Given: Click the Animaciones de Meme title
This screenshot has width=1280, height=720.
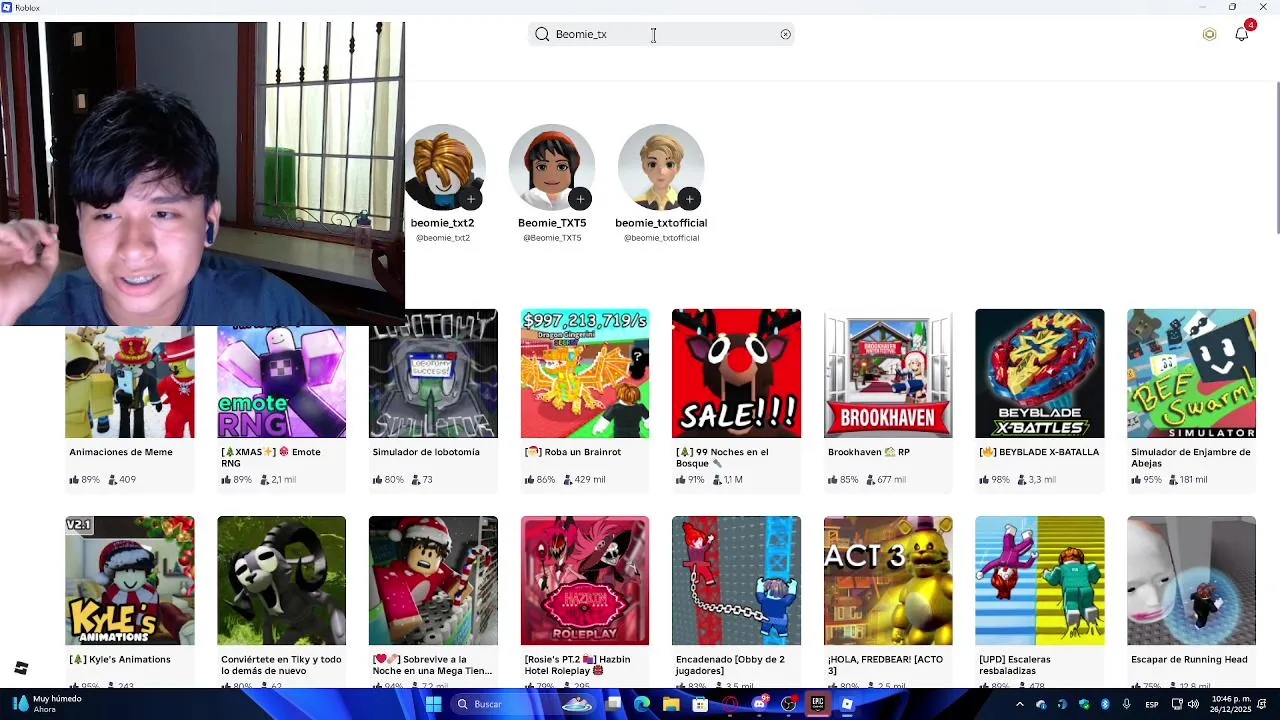Looking at the screenshot, I should click(121, 452).
